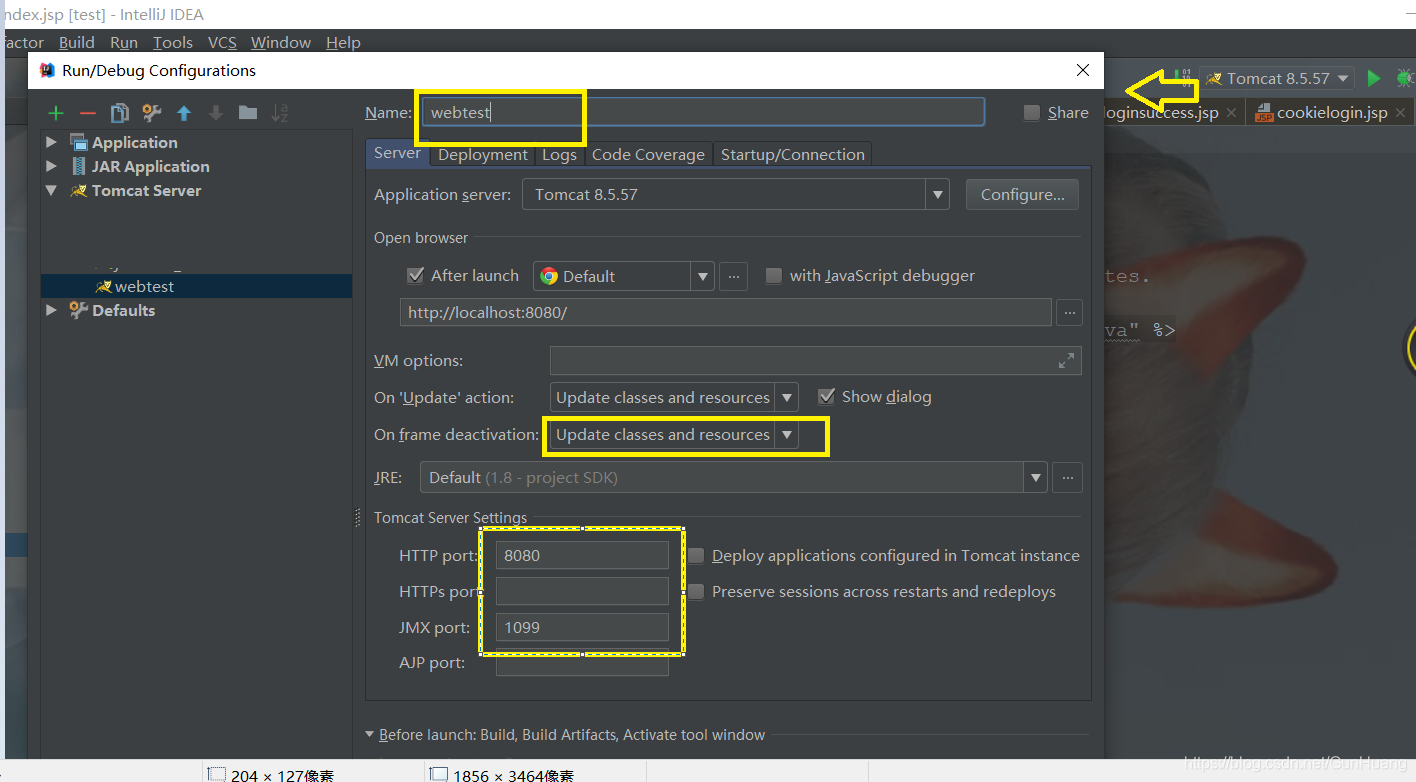Enable Preserve sessions across restarts and redeploys
Viewport: 1416px width, 782px height.
pyautogui.click(x=696, y=592)
